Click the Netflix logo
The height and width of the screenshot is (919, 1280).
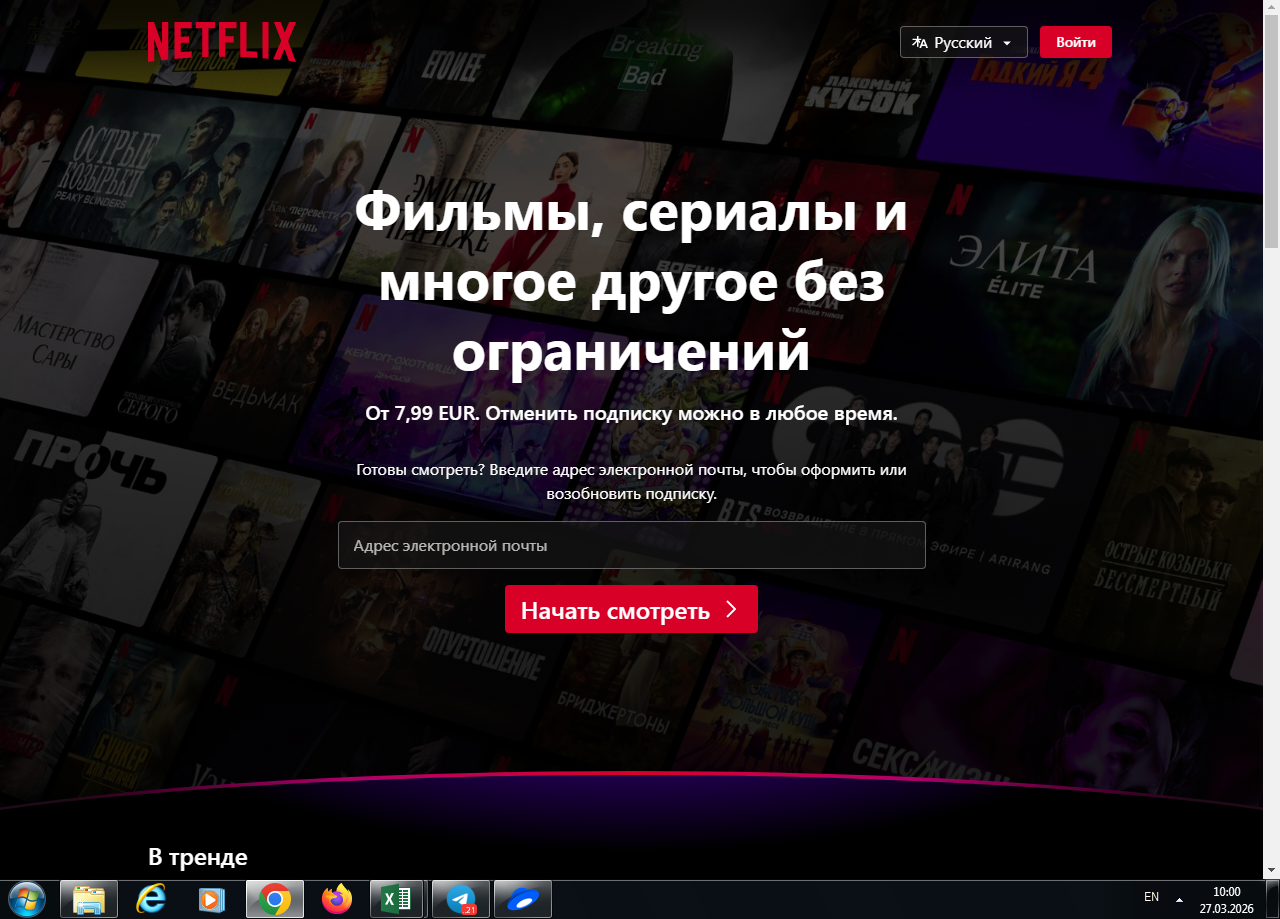pyautogui.click(x=222, y=42)
